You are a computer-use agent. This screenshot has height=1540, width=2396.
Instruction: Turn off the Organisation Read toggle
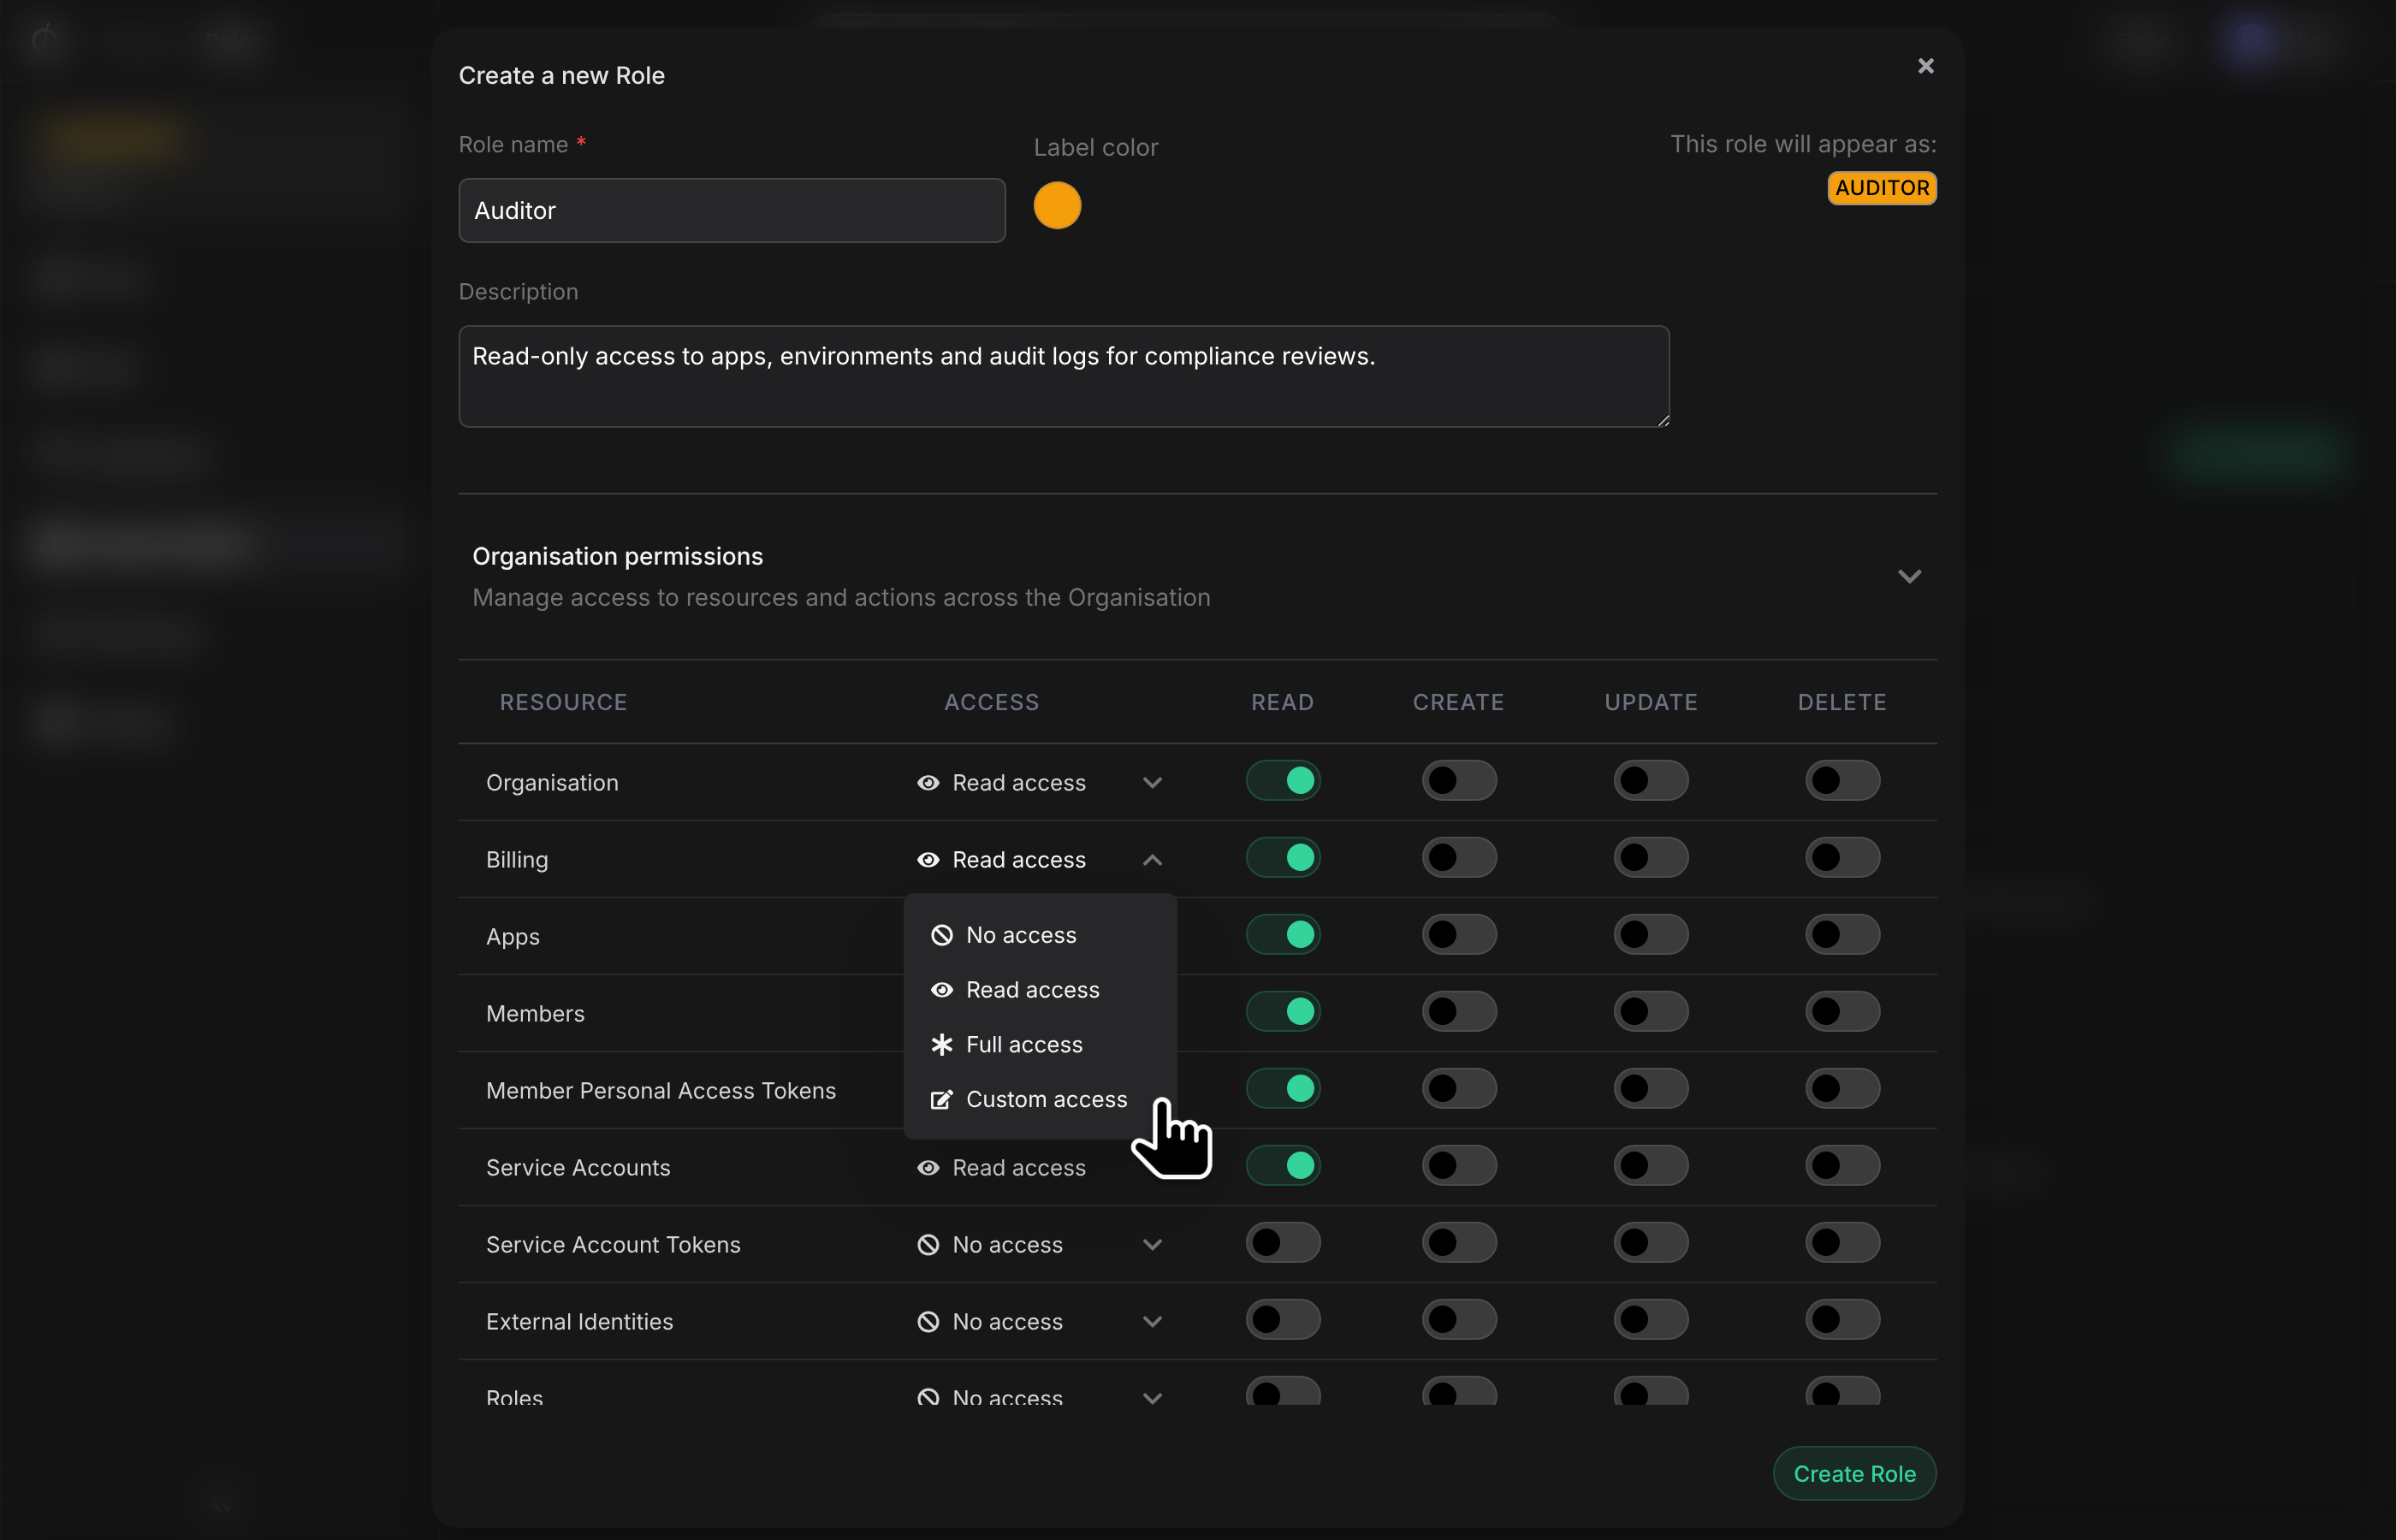point(1283,780)
